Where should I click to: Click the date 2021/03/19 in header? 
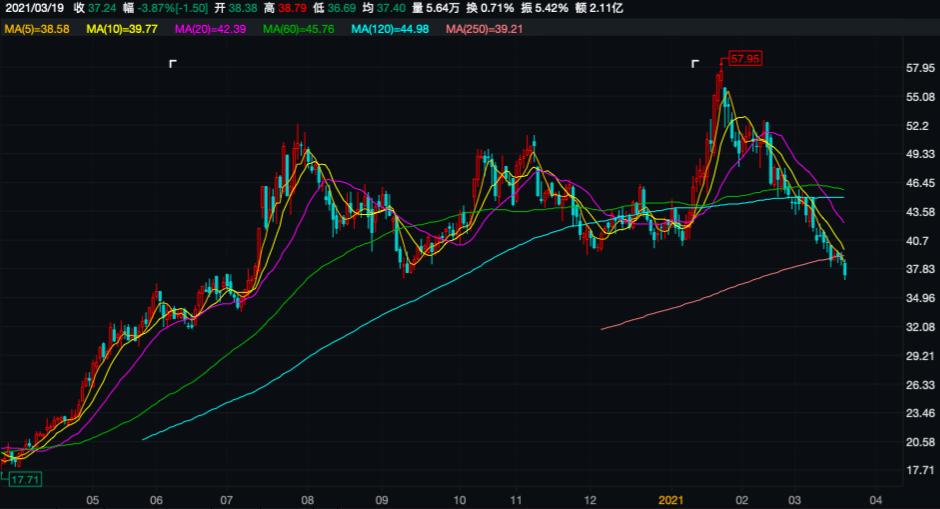[x=34, y=8]
